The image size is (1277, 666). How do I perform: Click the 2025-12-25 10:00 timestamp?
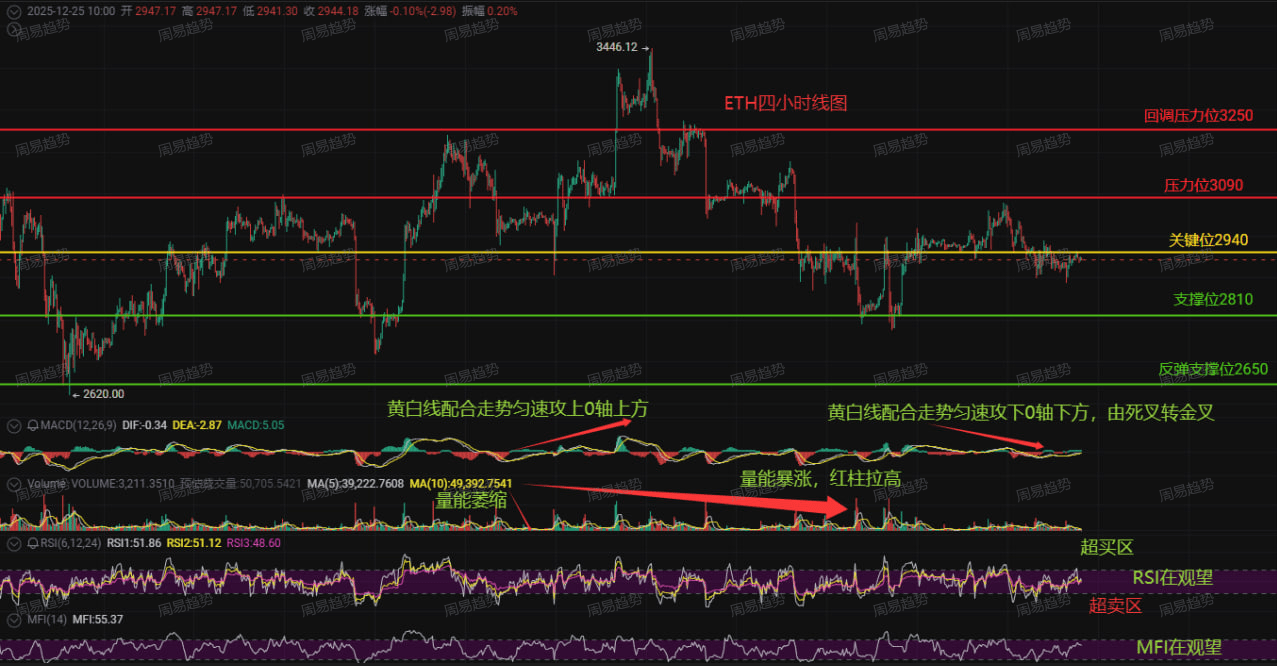70,10
